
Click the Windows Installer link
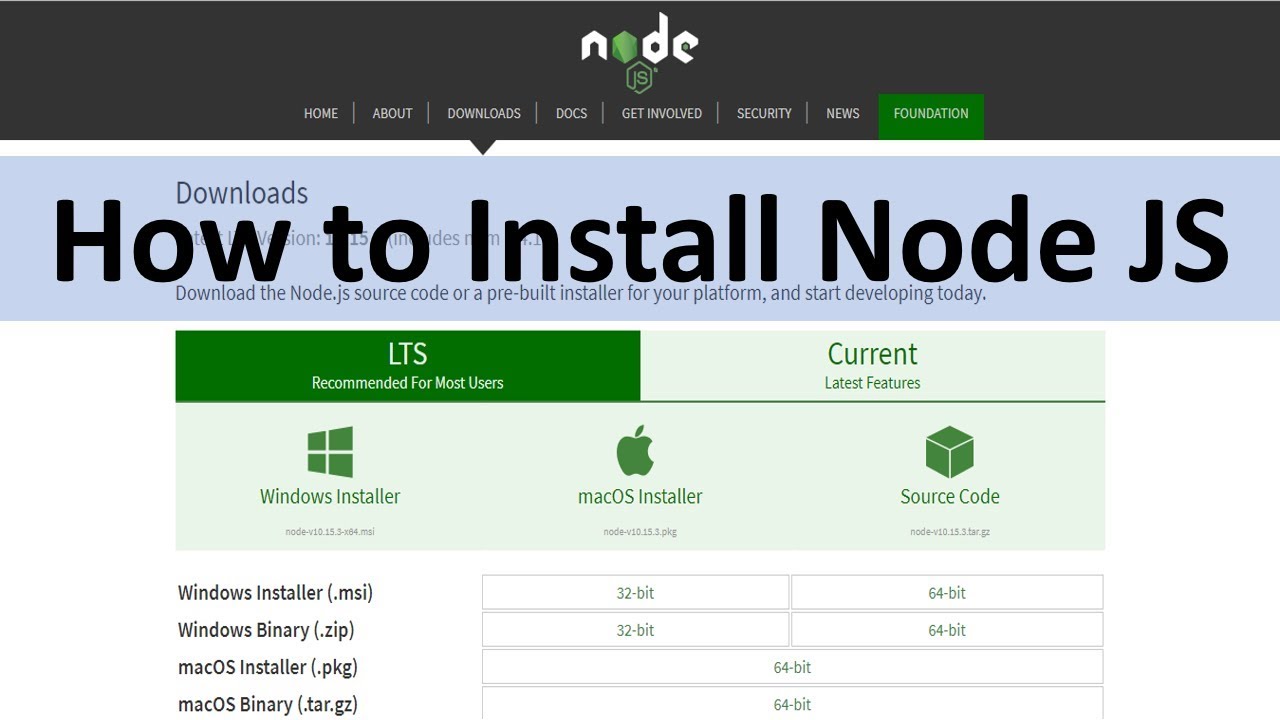coord(330,496)
